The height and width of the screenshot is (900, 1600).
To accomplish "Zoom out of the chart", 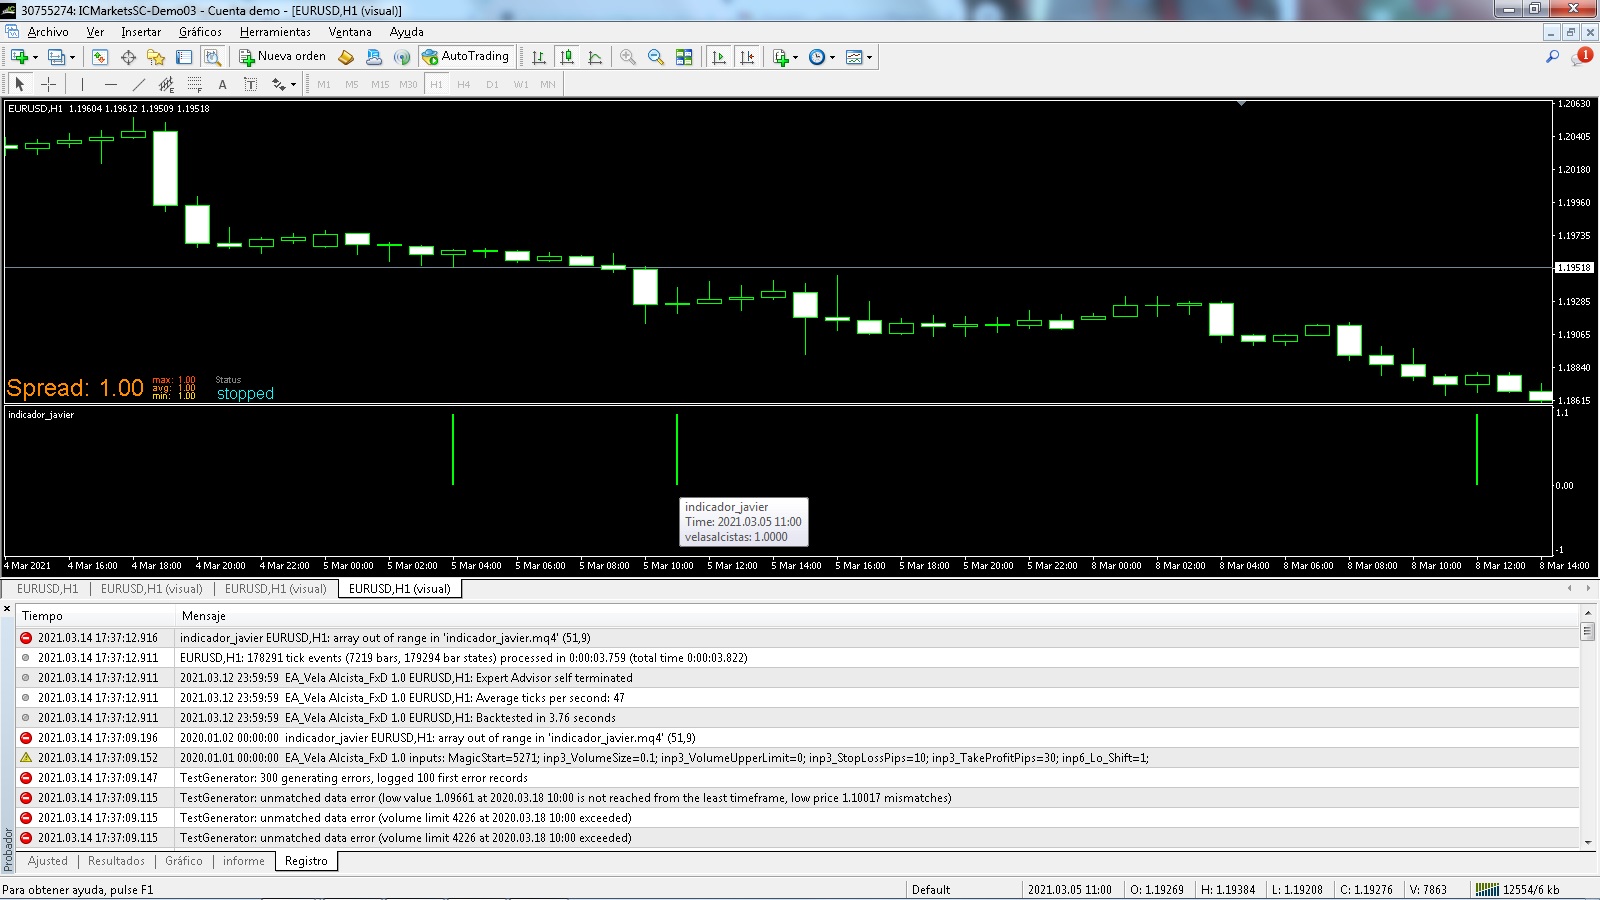I will [x=656, y=57].
